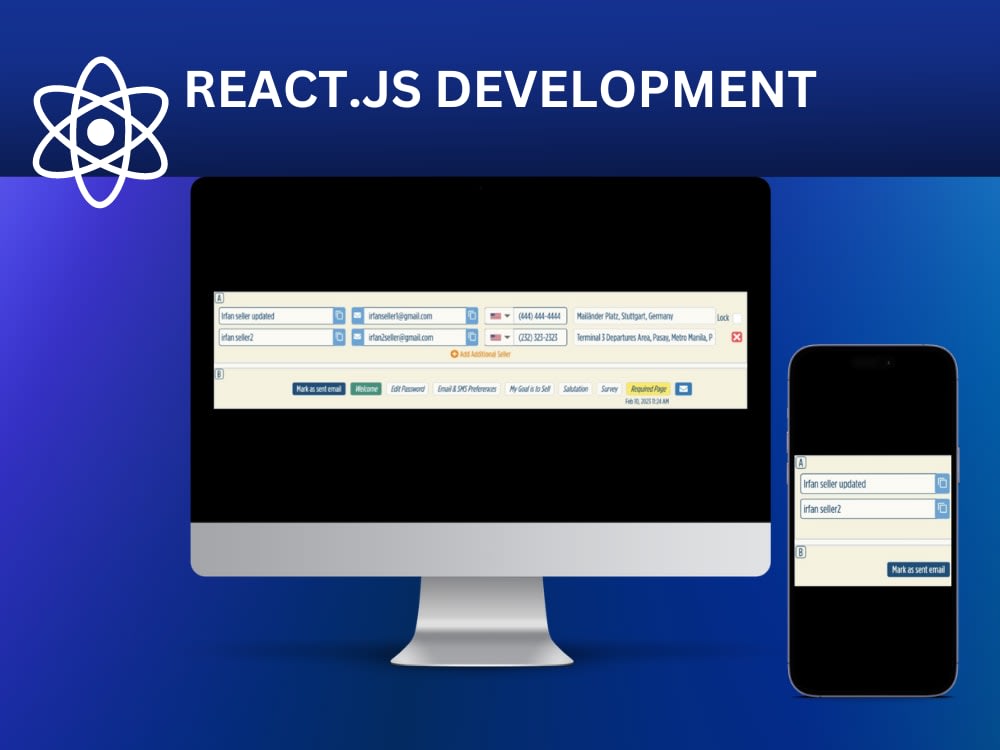1000x750 pixels.
Task: Copy 'Irfan seller updated' name on phone mockup
Action: click(x=942, y=483)
